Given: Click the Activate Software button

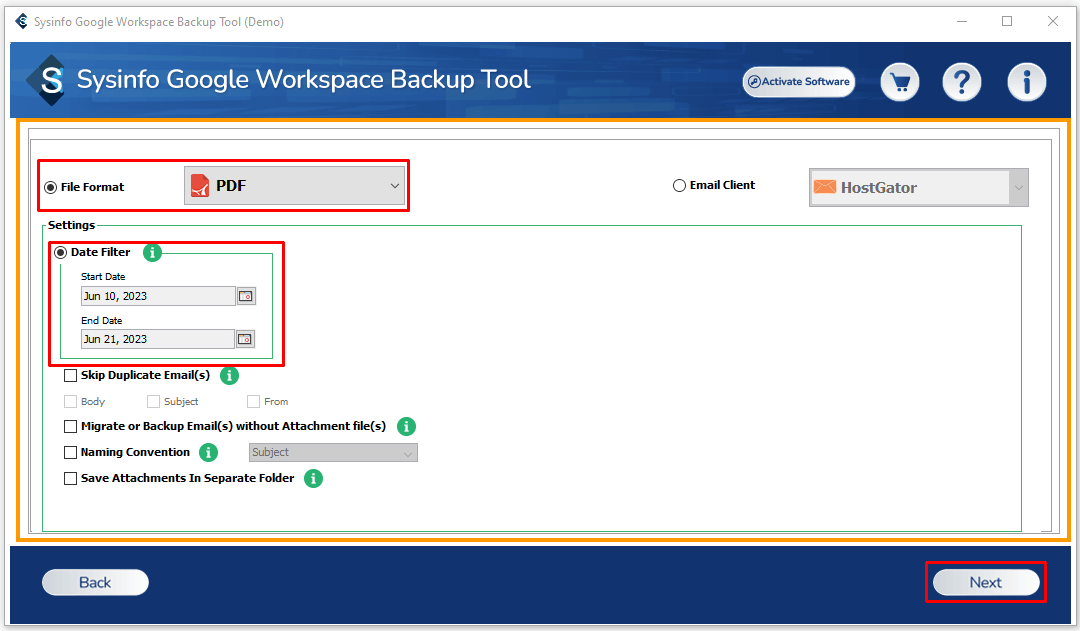Looking at the screenshot, I should (x=799, y=82).
